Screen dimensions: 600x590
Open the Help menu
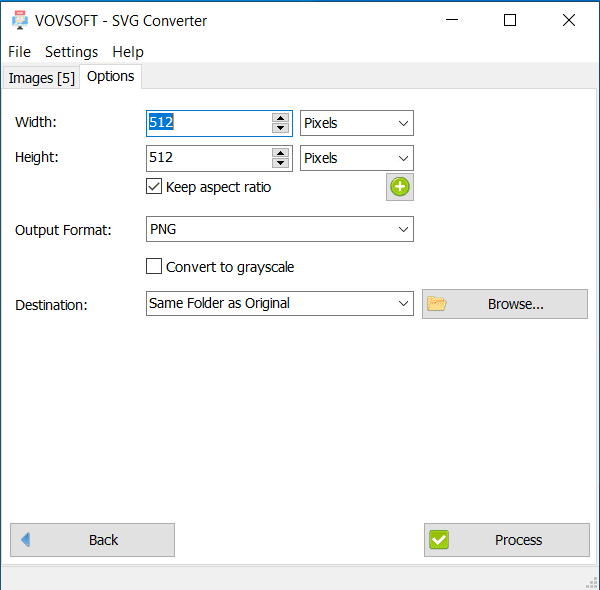pyautogui.click(x=128, y=52)
